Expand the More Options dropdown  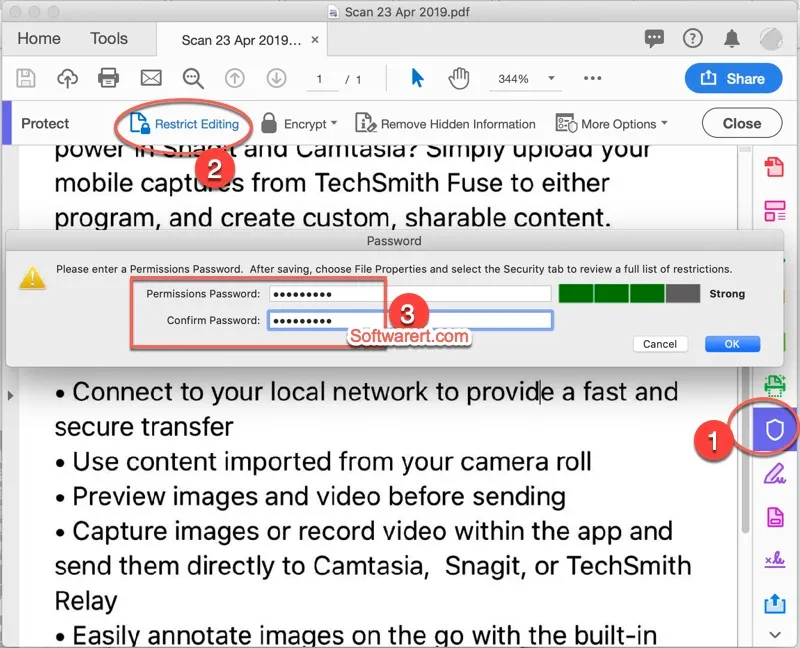pos(611,124)
